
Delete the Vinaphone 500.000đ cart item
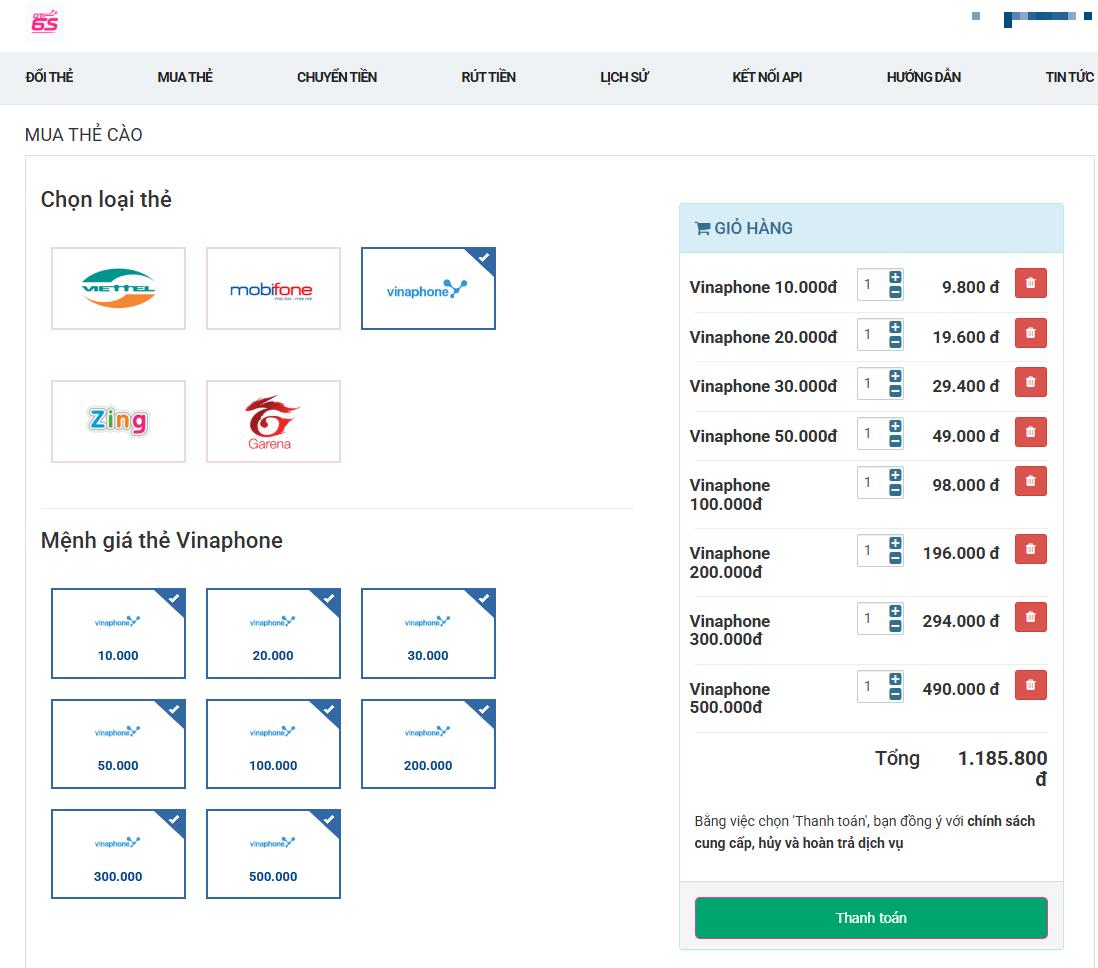pos(1030,685)
